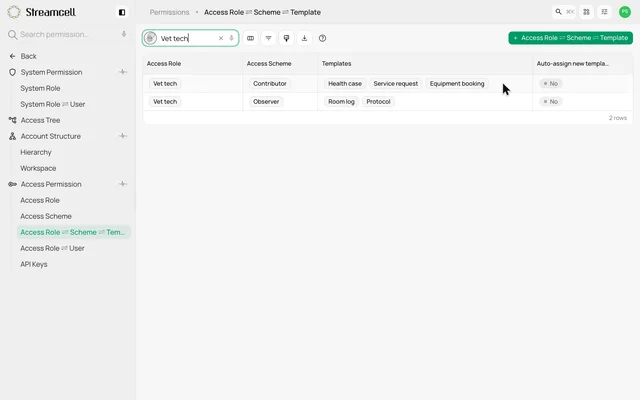The image size is (640, 400).
Task: Collapse the Access Permission section toggle
Action: point(122,184)
